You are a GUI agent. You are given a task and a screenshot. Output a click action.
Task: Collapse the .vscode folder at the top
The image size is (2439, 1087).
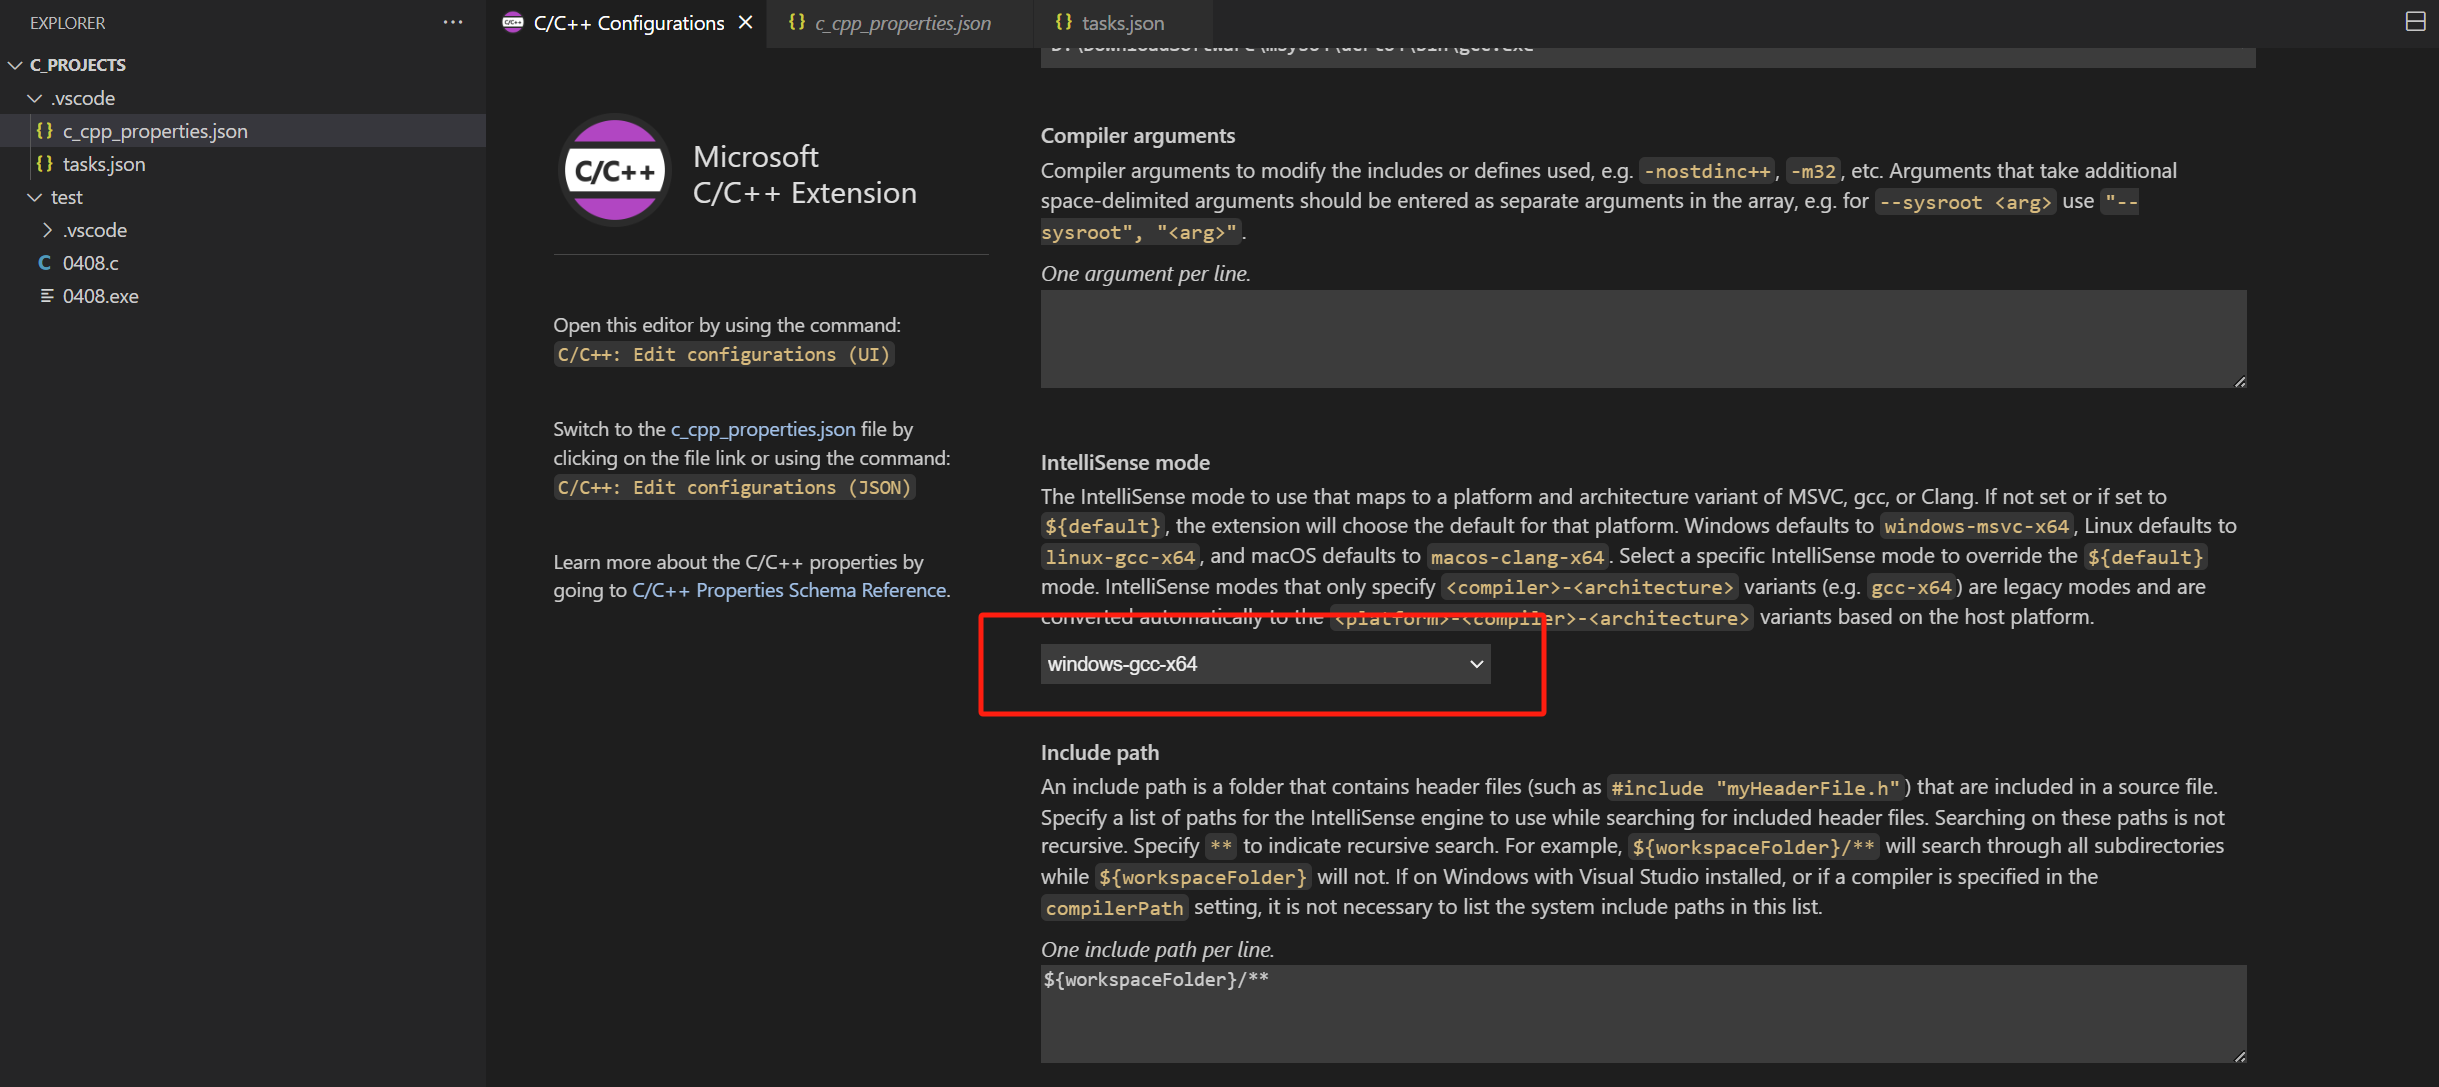tap(32, 97)
